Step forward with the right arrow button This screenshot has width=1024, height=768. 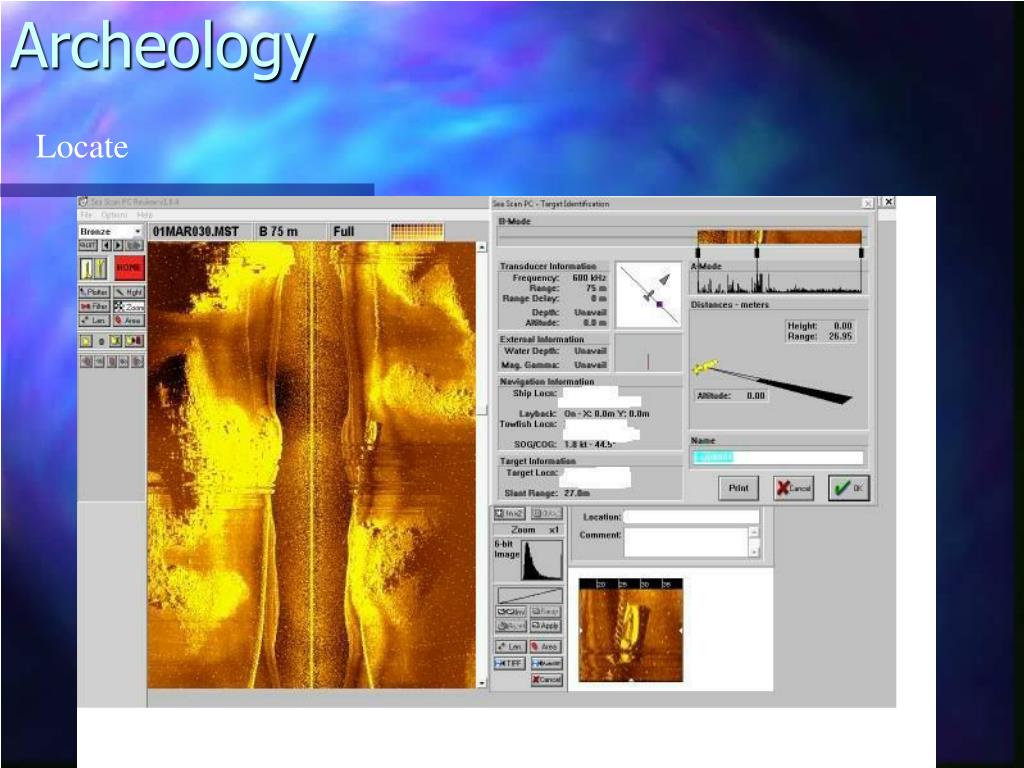click(x=118, y=246)
